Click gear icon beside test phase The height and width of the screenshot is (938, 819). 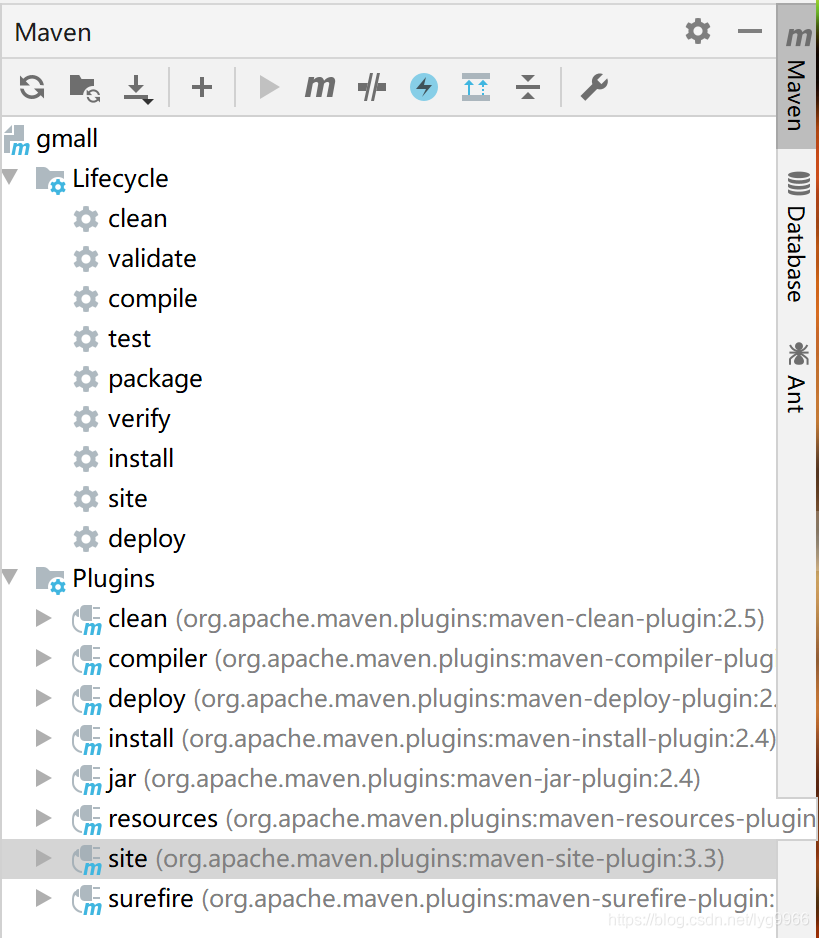(x=86, y=339)
